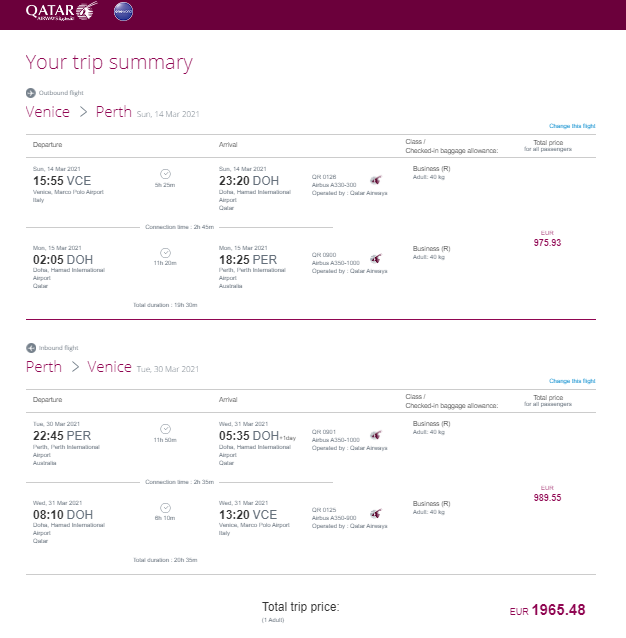Screen dimensions: 626x638
Task: Click the Qatar oryx logo beside flight QR 0126
Action: click(376, 180)
